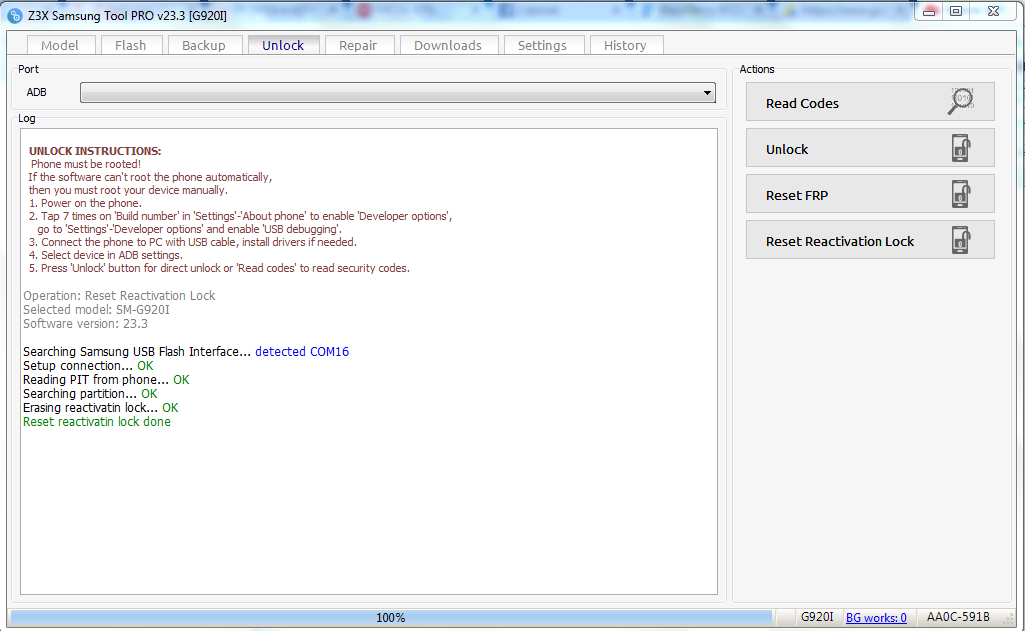The width and height of the screenshot is (1025, 631).
Task: Click 'Reset reactivatin lock done' log line
Action: [97, 422]
